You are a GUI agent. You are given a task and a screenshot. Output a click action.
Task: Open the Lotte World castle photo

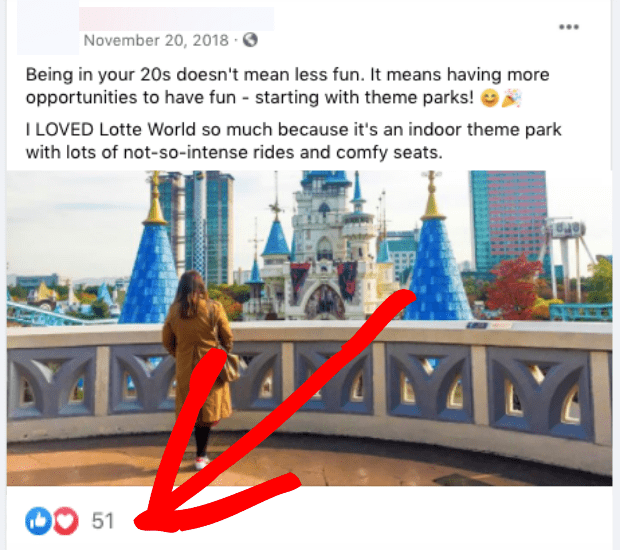310,328
